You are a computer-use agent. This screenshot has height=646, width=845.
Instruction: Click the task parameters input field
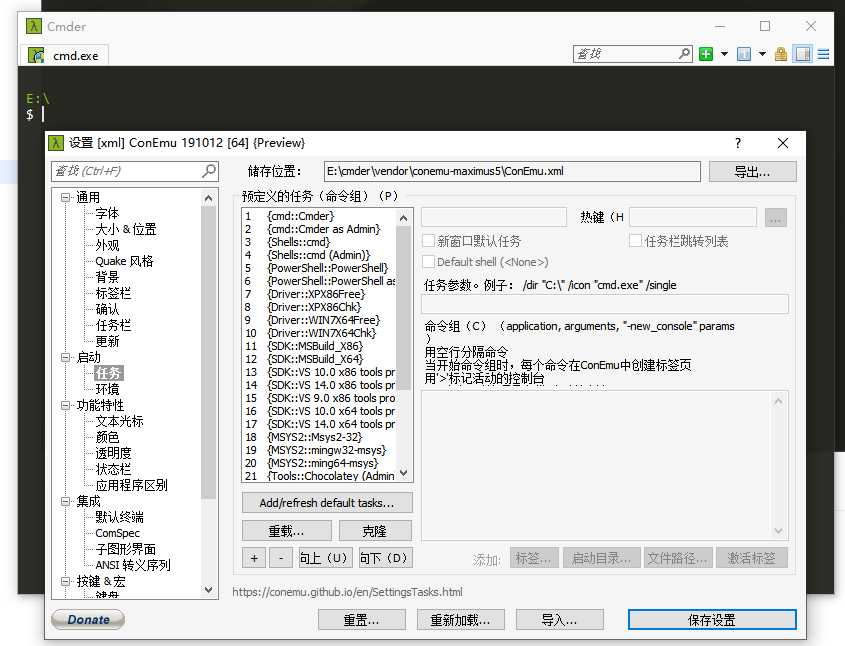pos(605,304)
